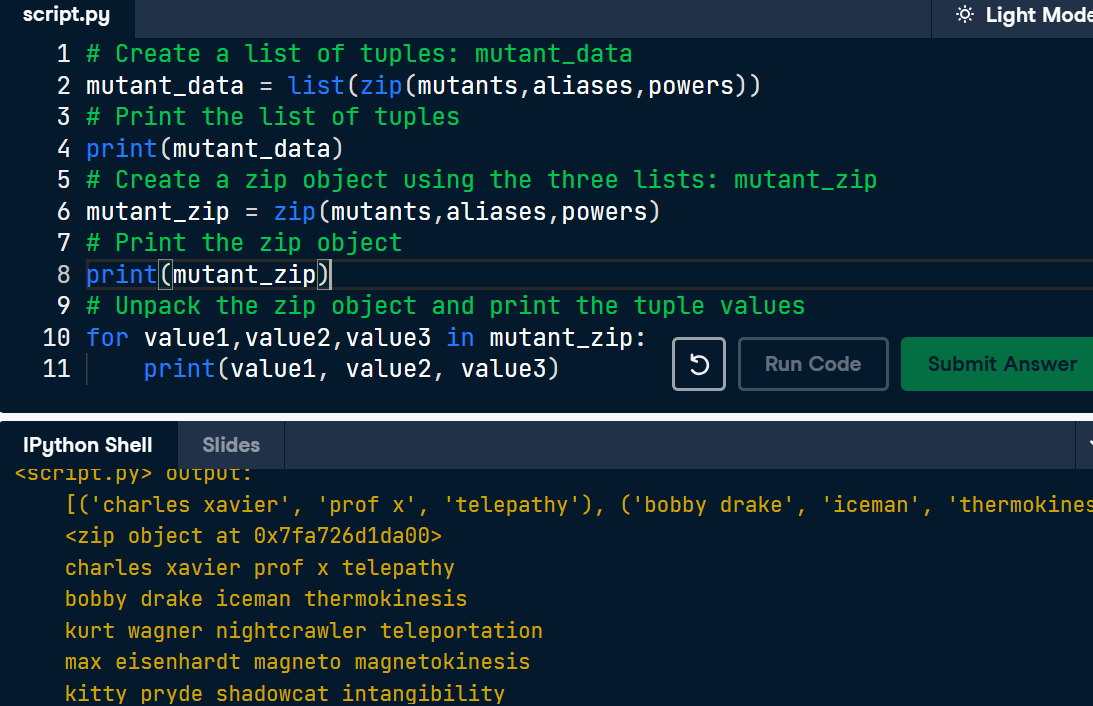
Task: Click the 'for value1,value2,value3 in mutant_zip:' line
Action: pos(366,337)
